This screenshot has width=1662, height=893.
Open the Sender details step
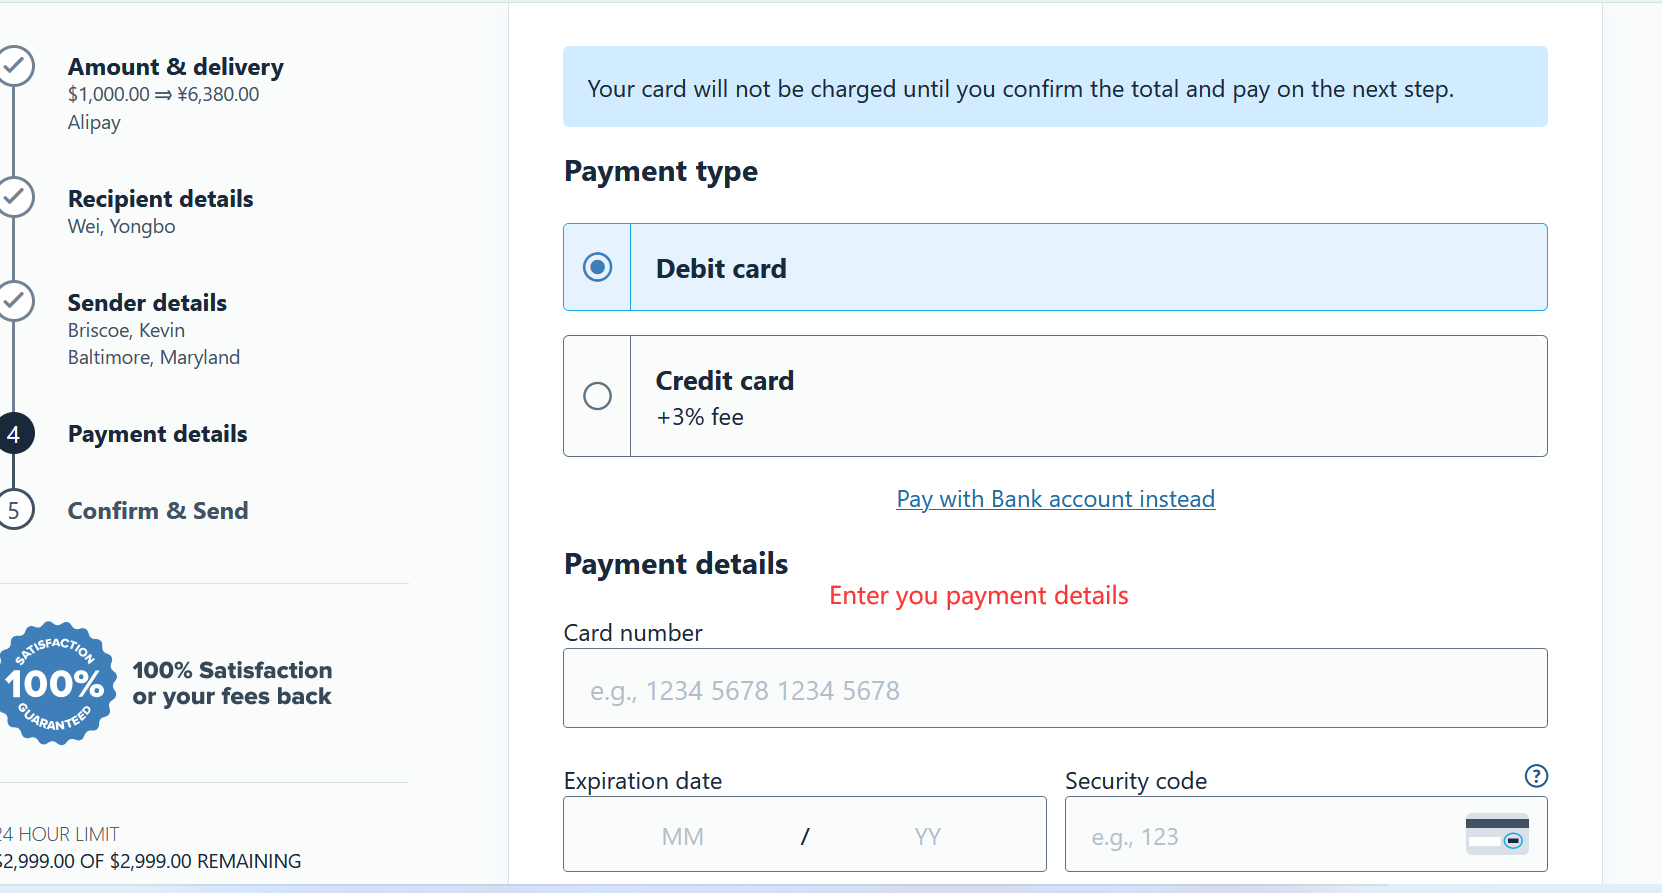[x=147, y=303]
